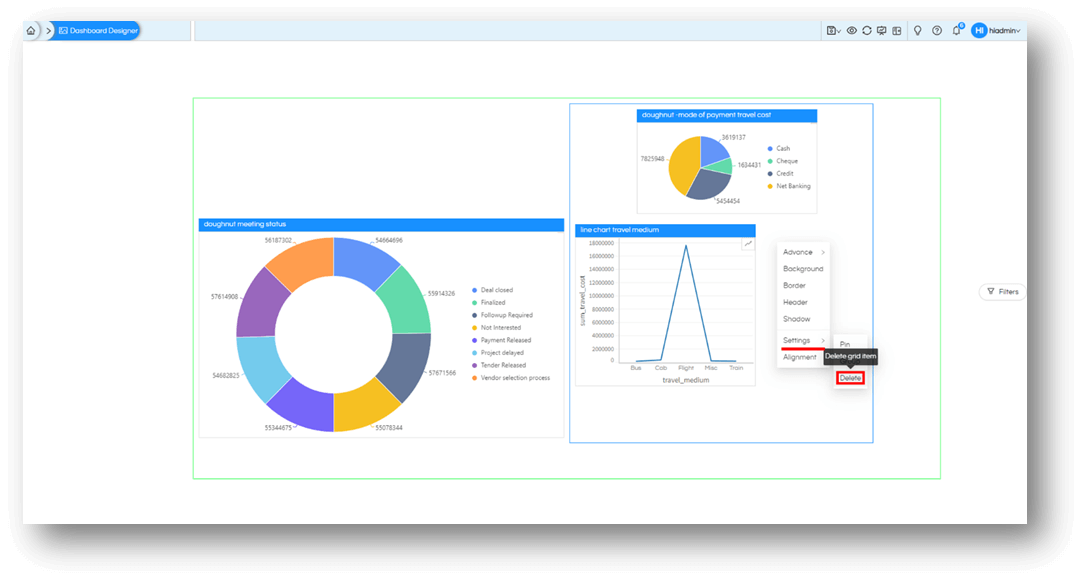
Task: Toggle Credit legend entry
Action: click(x=780, y=174)
